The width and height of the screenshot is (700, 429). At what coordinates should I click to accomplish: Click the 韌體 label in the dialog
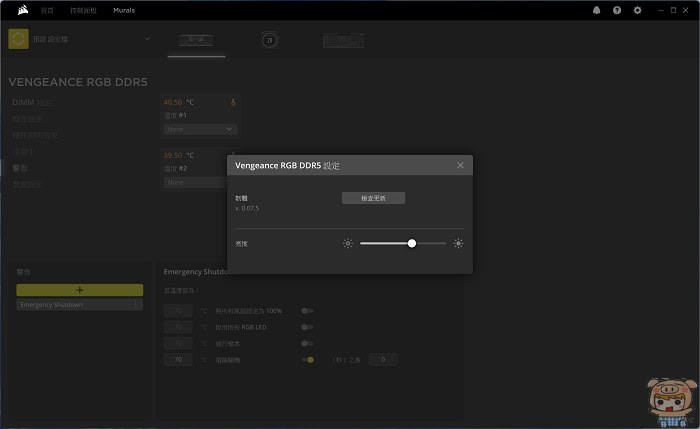pyautogui.click(x=241, y=198)
